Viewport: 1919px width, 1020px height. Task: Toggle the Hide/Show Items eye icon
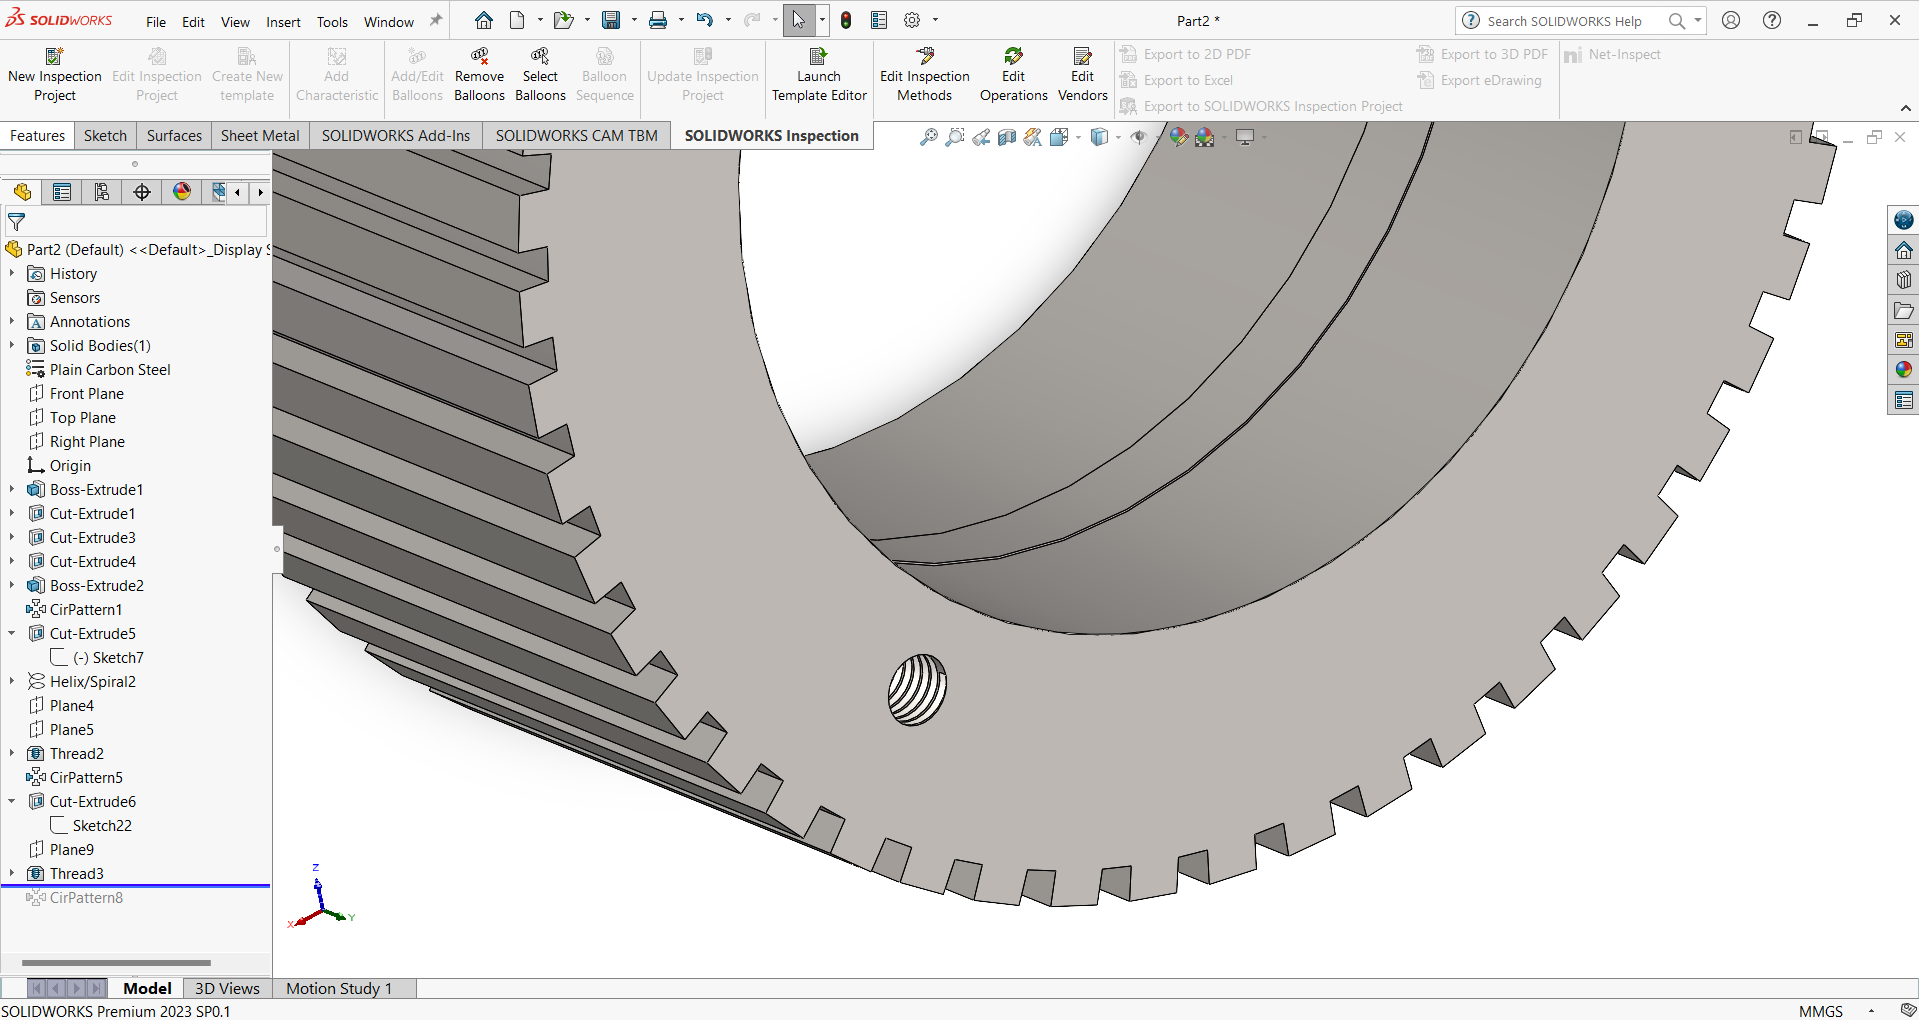click(1138, 137)
